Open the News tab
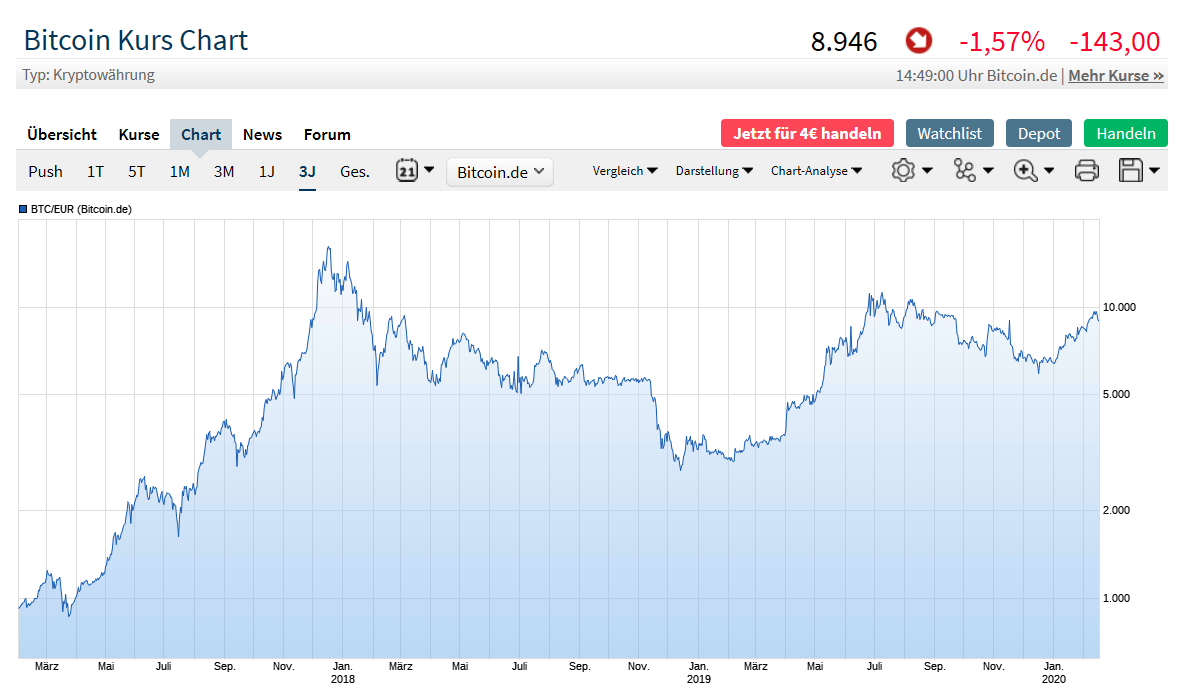1183x689 pixels. tap(262, 134)
